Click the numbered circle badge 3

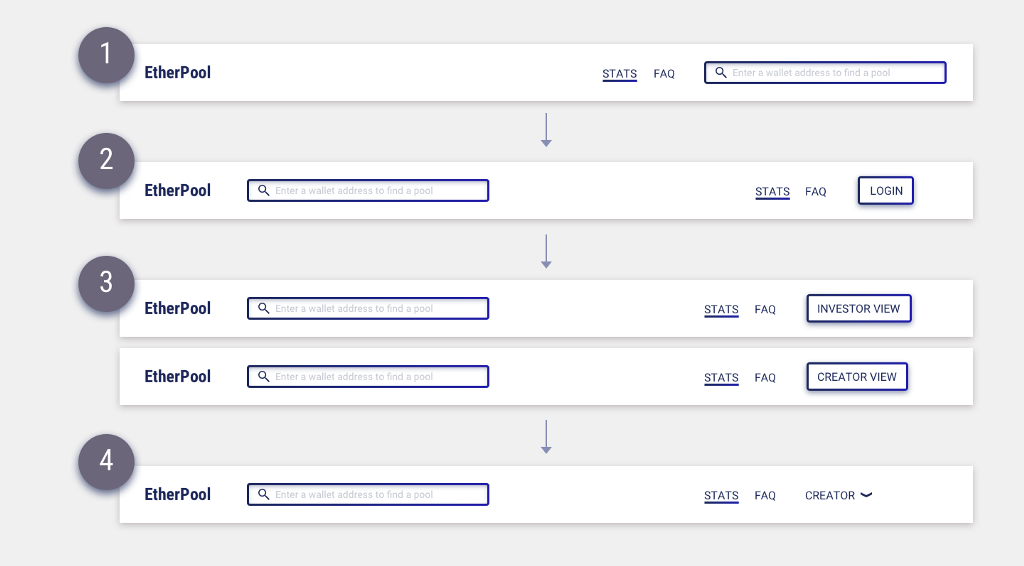[x=106, y=283]
